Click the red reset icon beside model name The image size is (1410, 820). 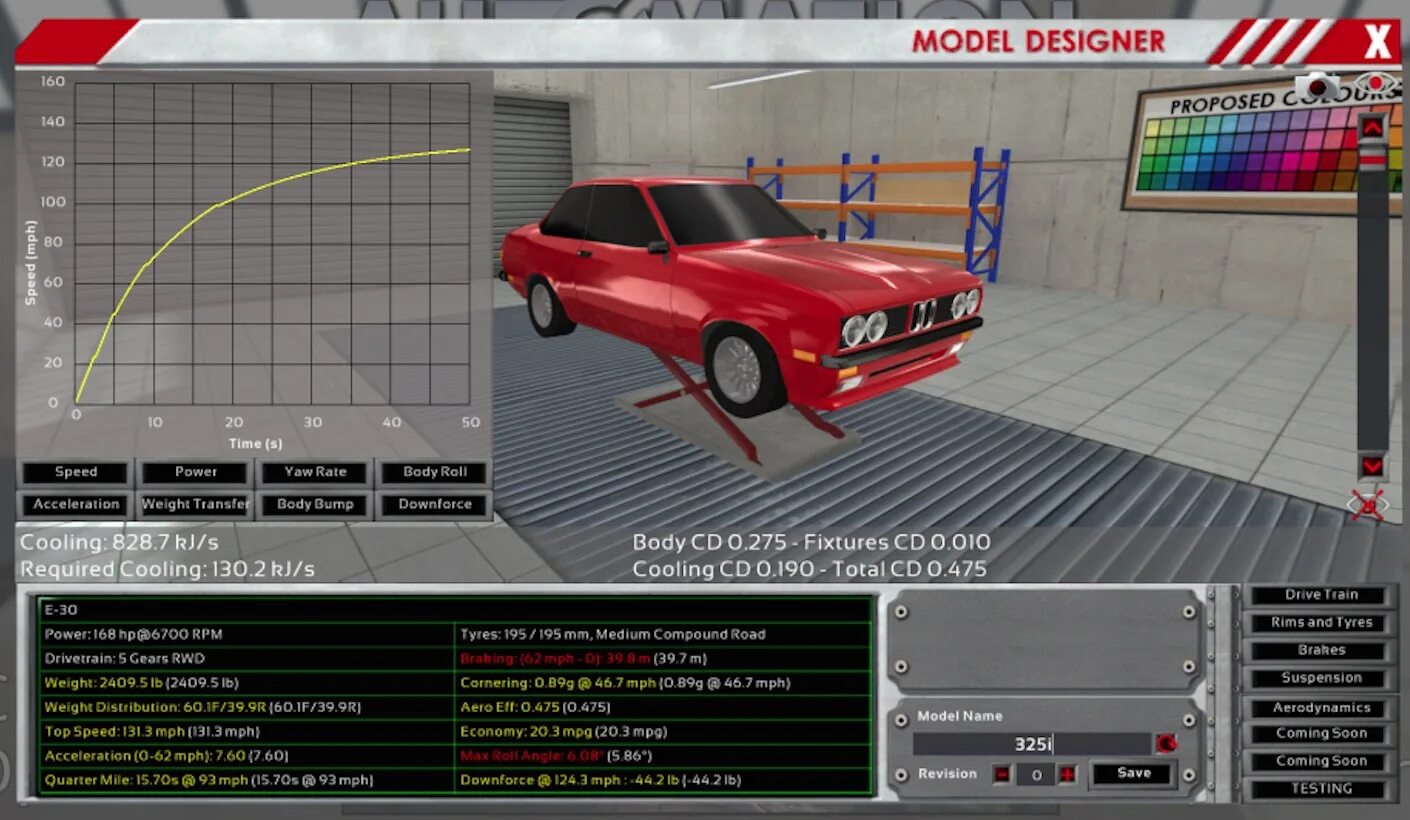[x=1165, y=743]
